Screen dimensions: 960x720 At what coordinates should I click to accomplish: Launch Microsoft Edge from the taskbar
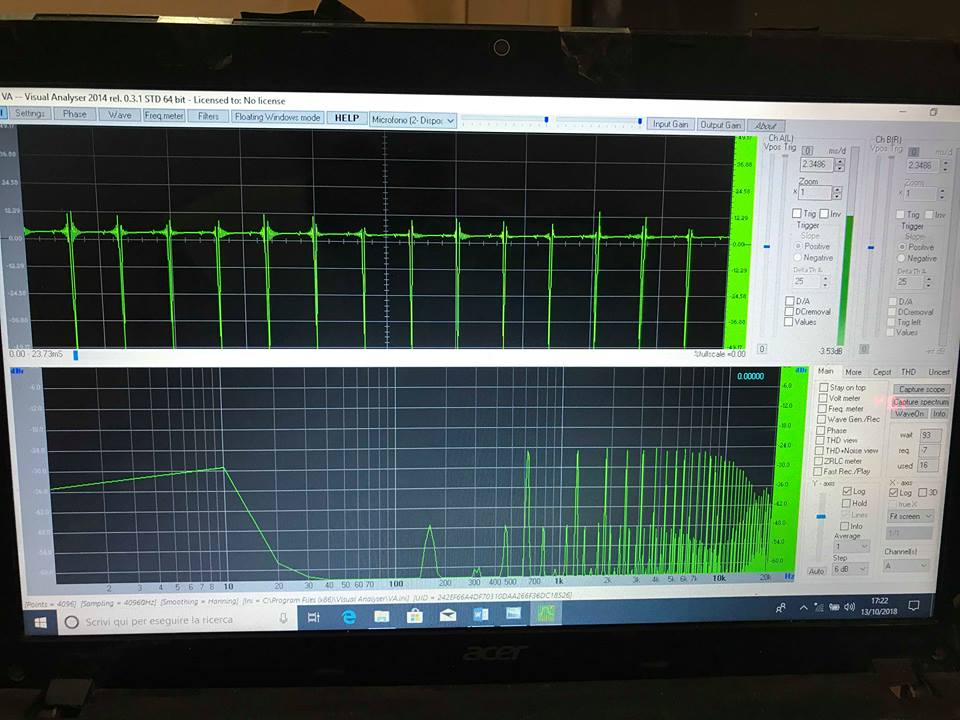tap(349, 617)
